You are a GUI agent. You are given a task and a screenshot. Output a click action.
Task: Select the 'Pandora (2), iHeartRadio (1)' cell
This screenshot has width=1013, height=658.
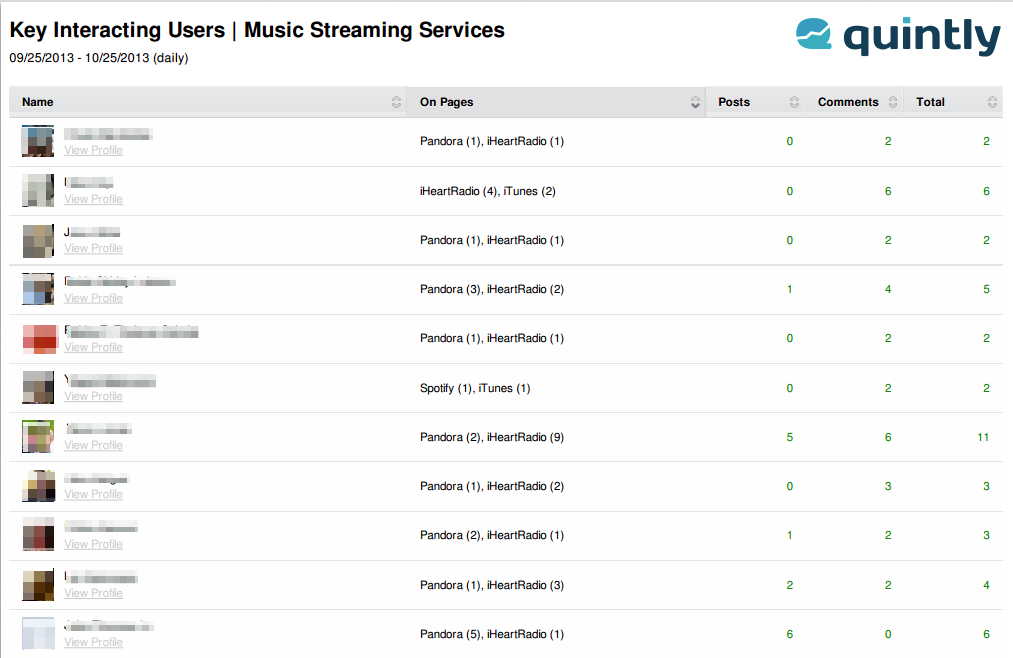click(x=492, y=535)
